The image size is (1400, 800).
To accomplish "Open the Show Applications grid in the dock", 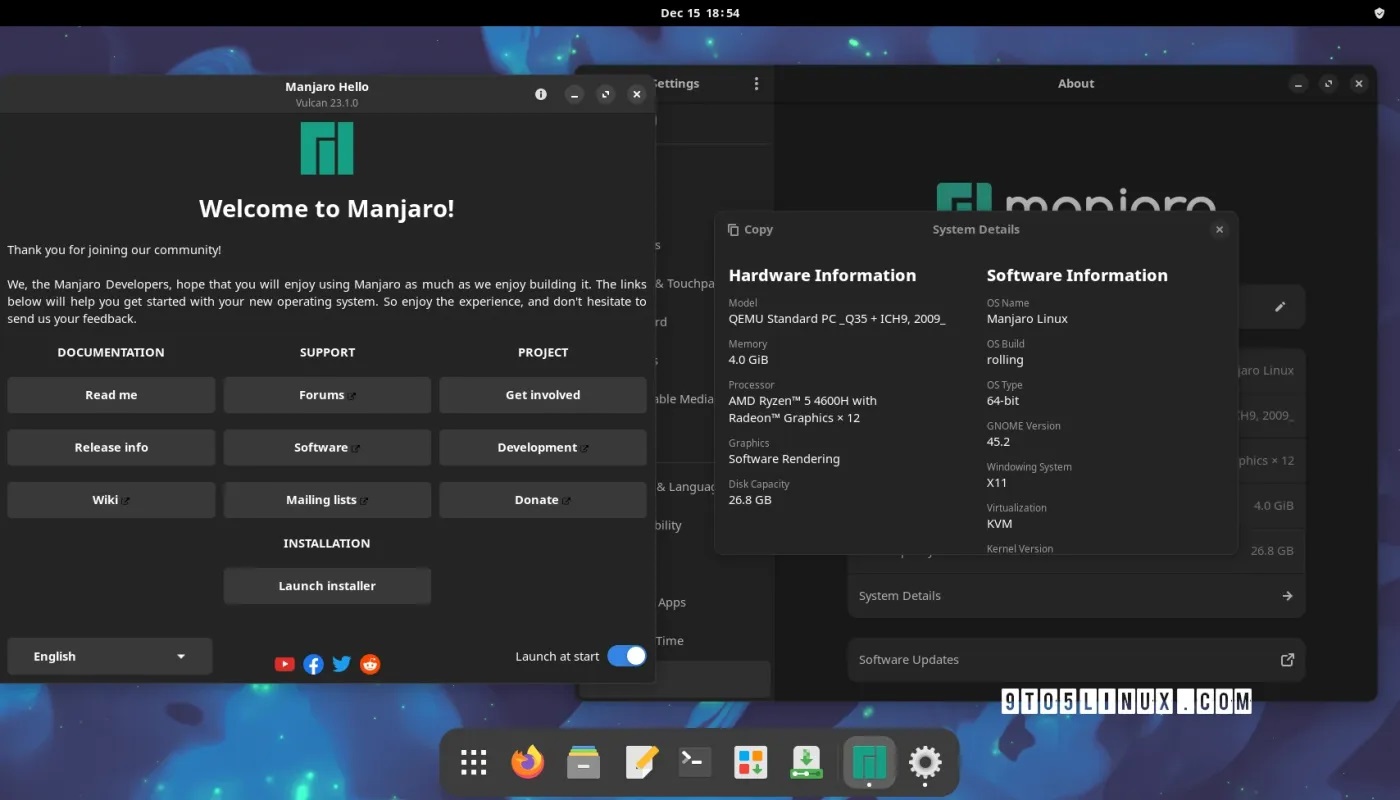I will tap(473, 763).
